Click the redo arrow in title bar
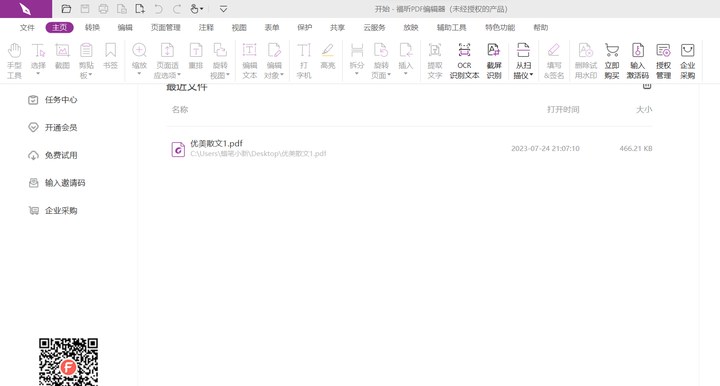Screen dimensions: 720x386 click(177, 9)
